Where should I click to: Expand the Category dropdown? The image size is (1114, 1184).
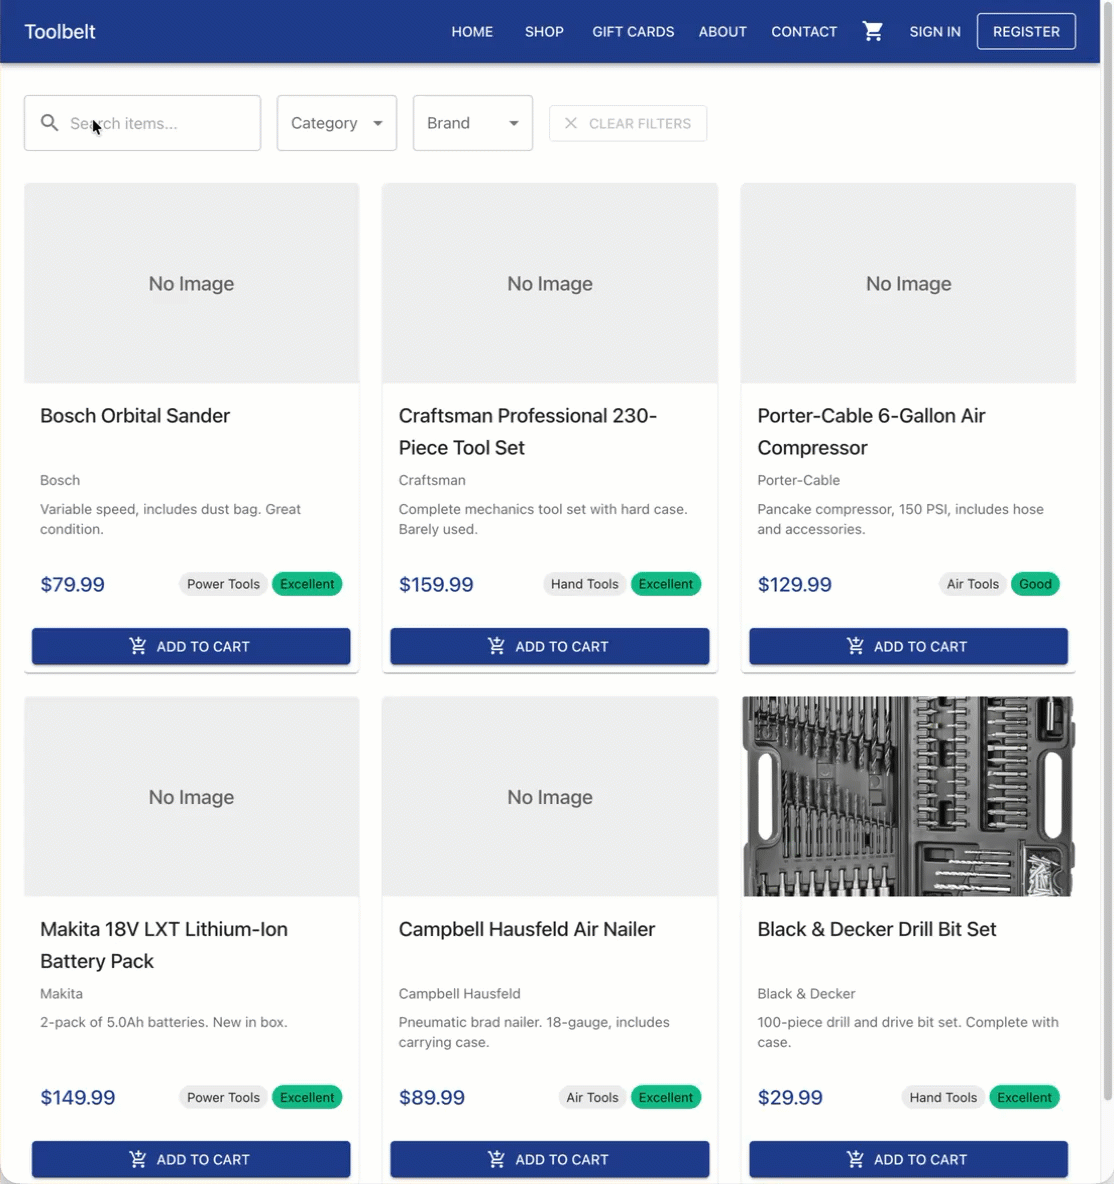tap(337, 123)
